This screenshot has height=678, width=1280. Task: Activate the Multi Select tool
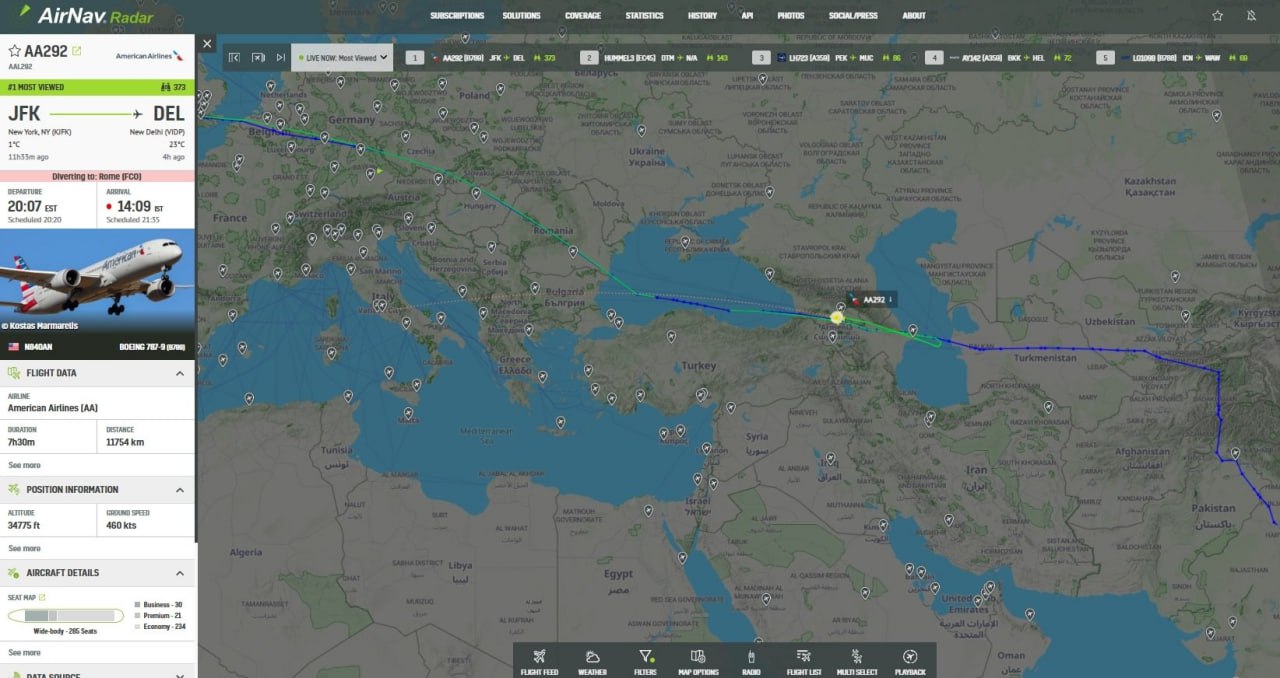(857, 661)
